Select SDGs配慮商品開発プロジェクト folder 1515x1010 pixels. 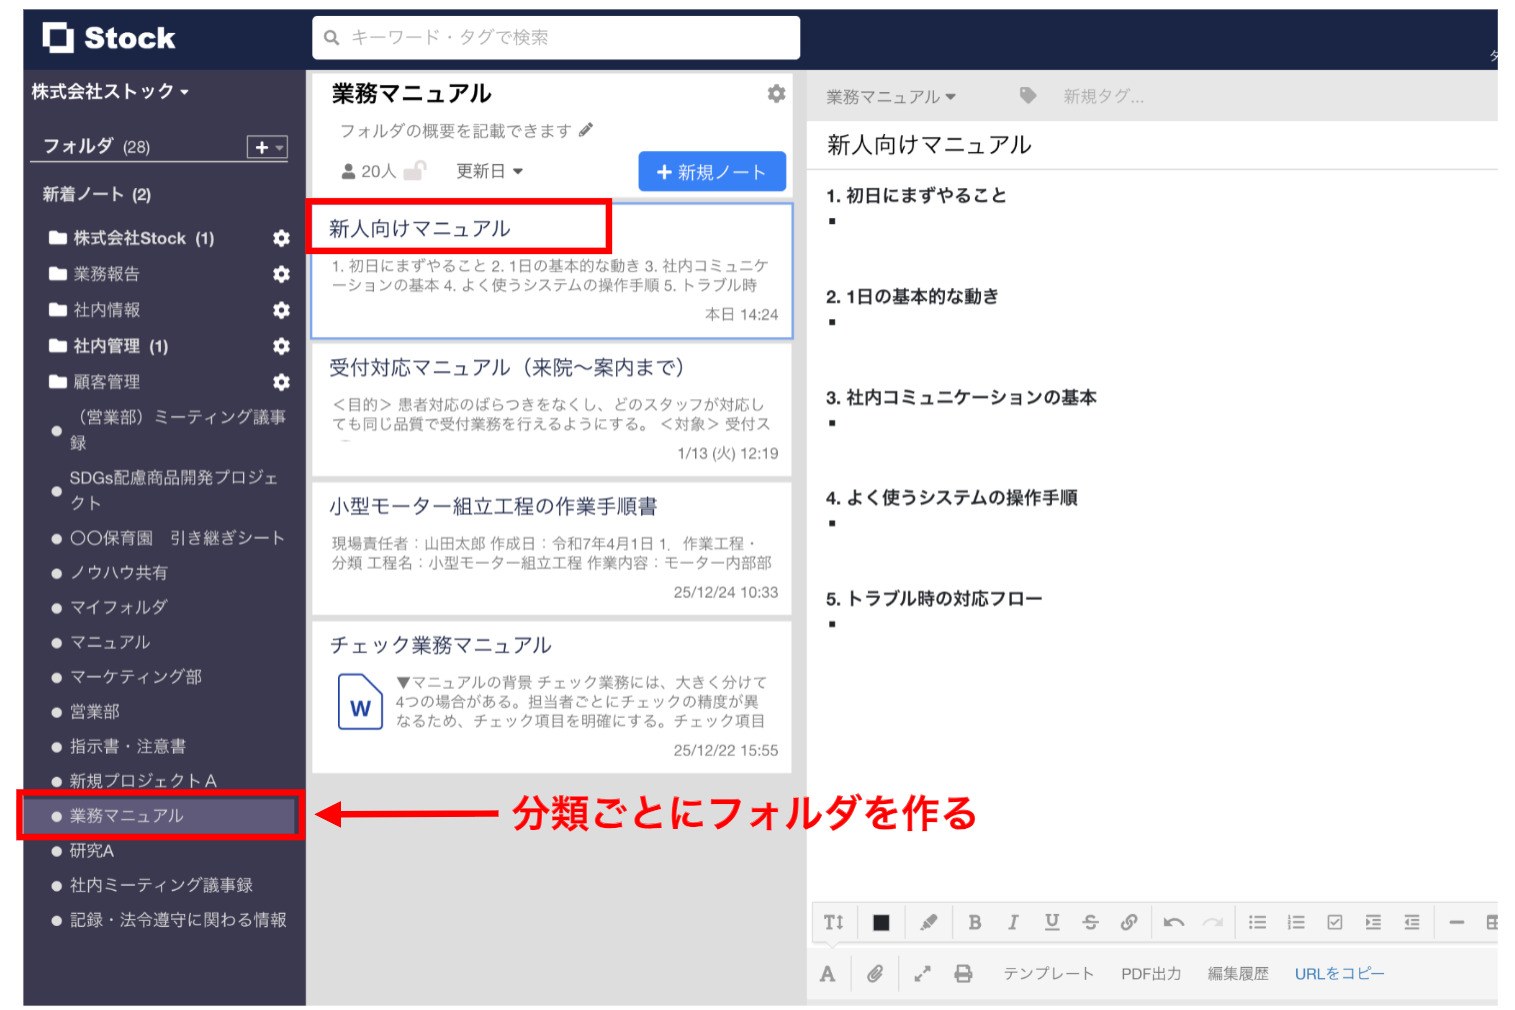(x=165, y=490)
